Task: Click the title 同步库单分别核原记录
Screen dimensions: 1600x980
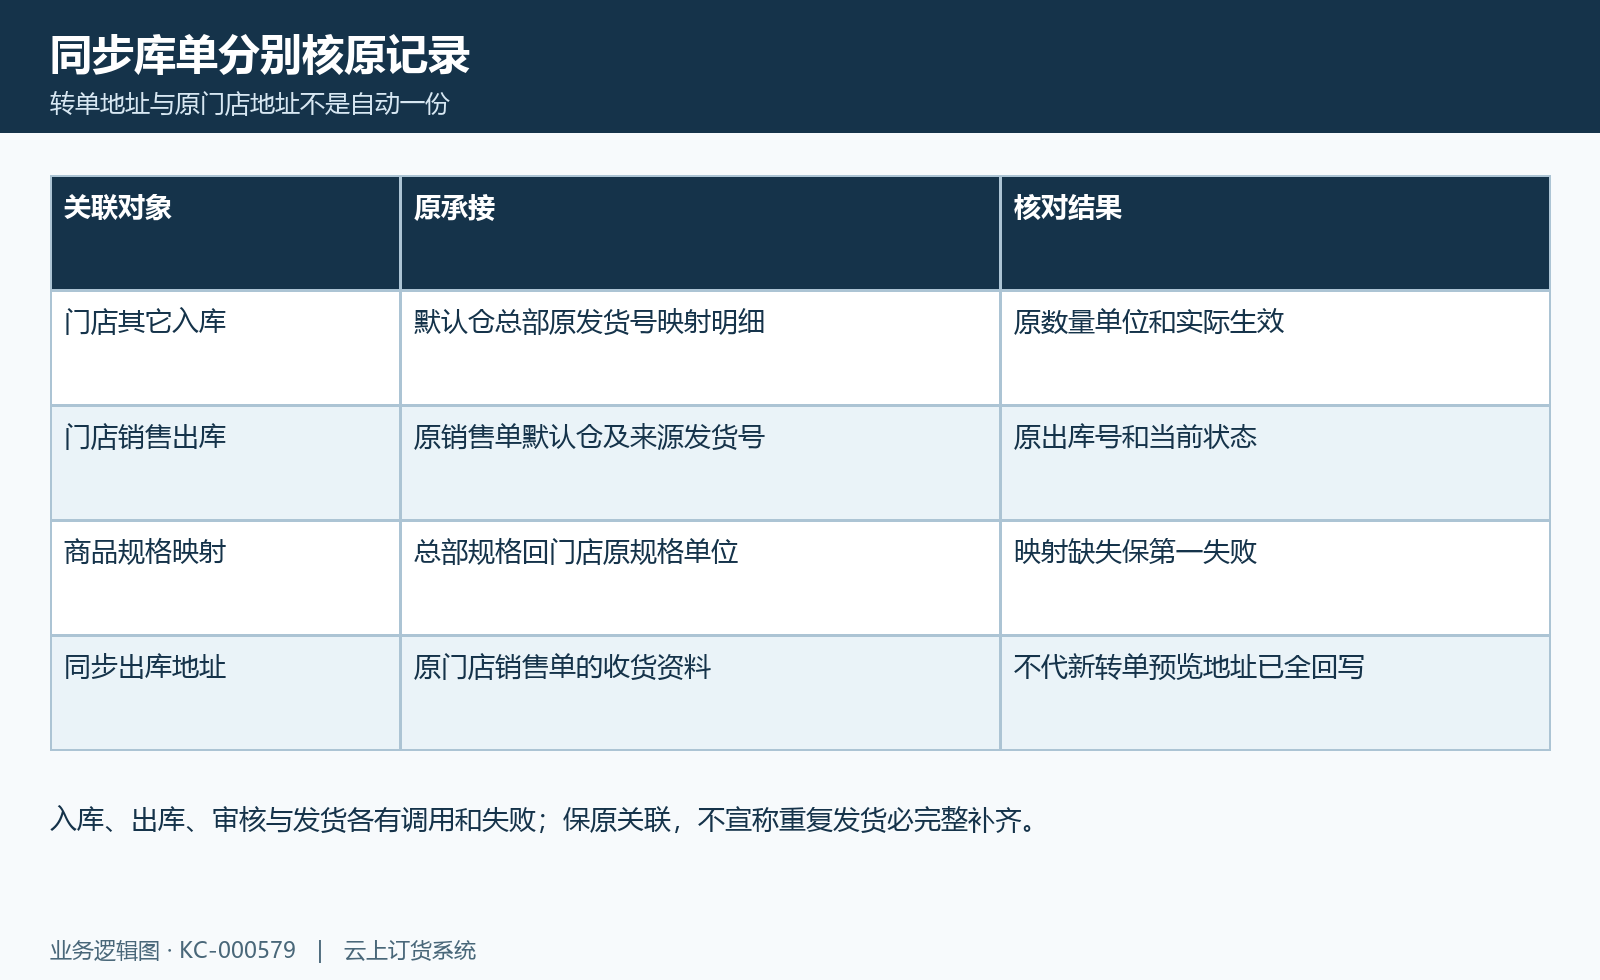Action: 260,55
